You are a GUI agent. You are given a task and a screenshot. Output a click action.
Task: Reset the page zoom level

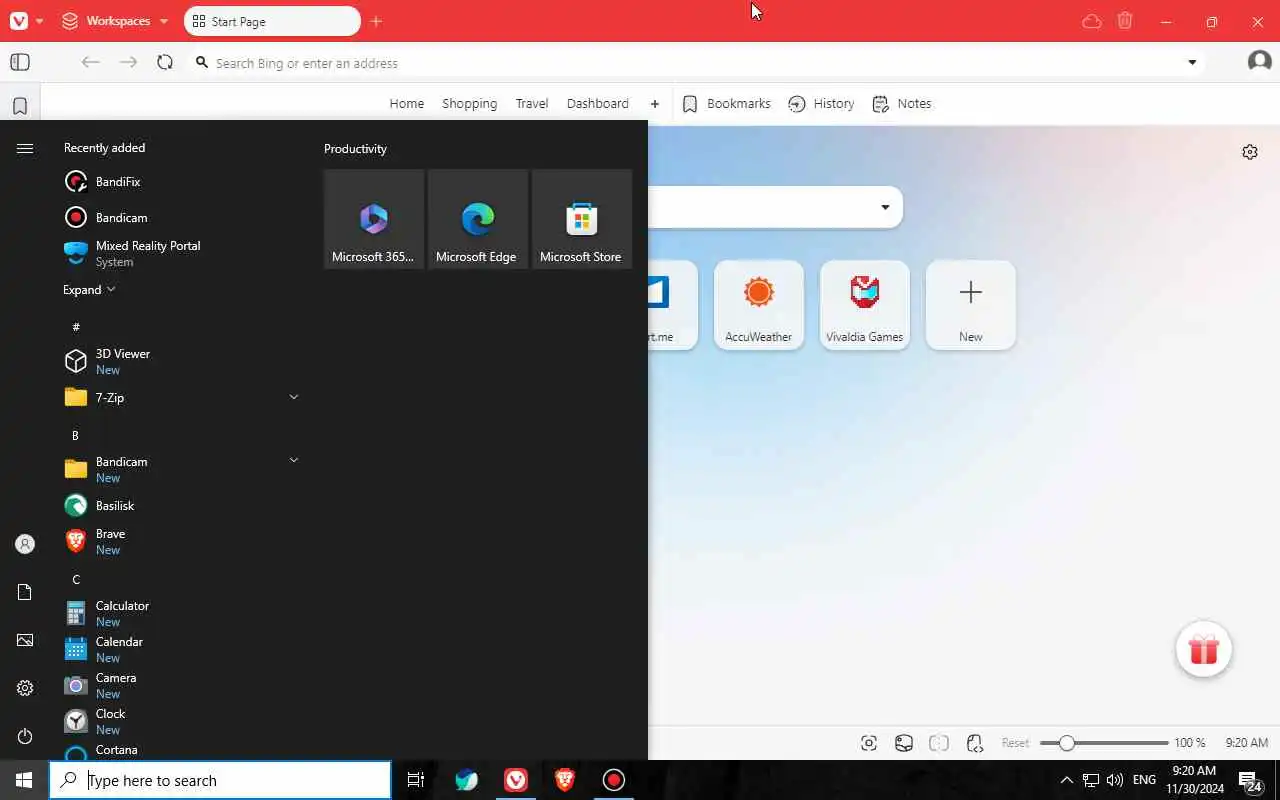click(1015, 743)
